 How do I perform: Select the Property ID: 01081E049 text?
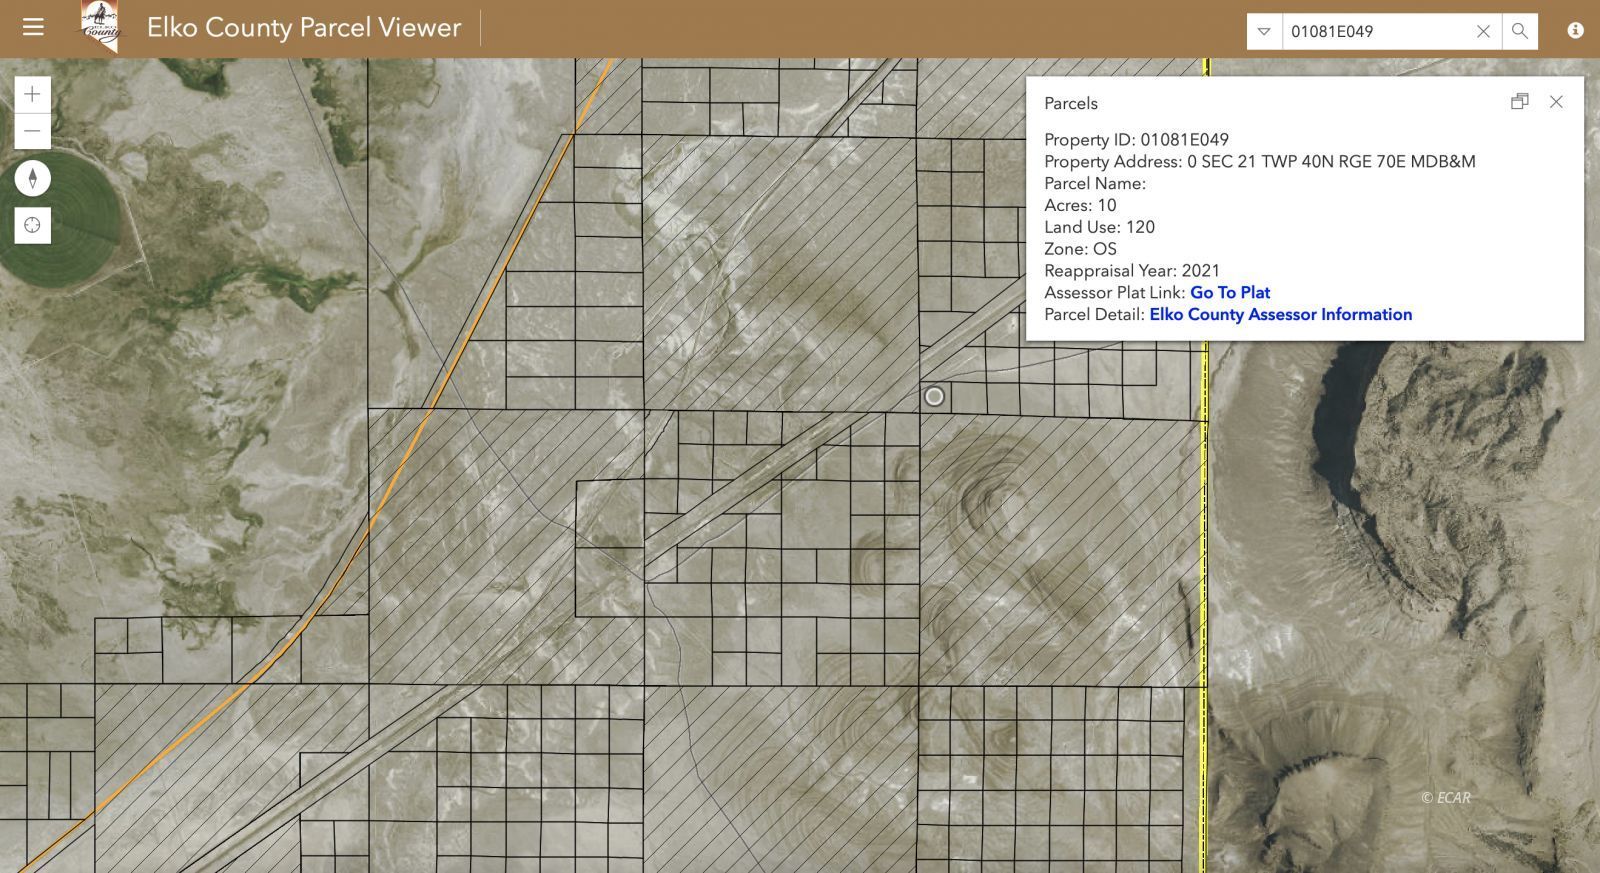pyautogui.click(x=1136, y=140)
